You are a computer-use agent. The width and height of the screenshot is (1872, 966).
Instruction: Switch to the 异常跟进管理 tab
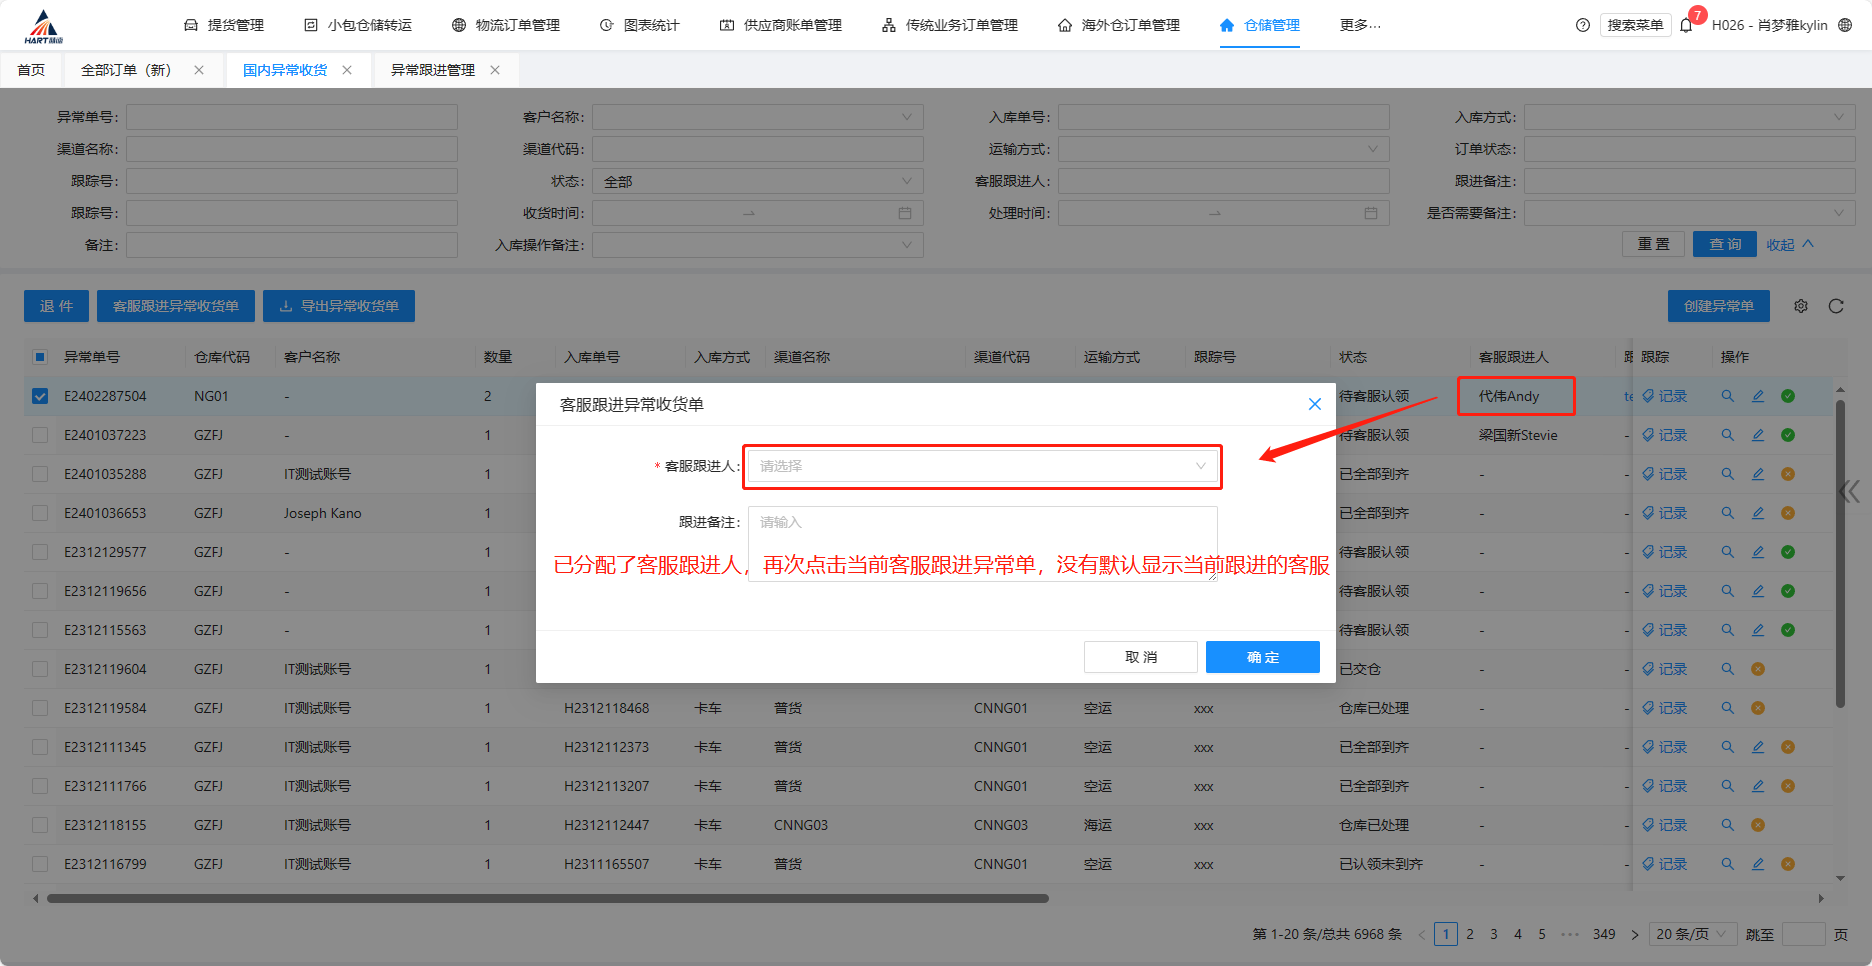(432, 70)
